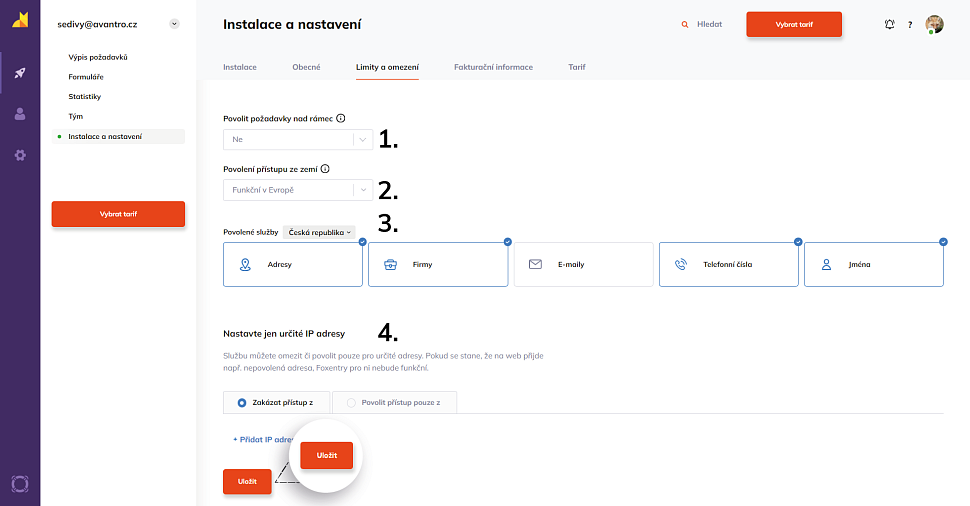
Task: Open the Funkční v Evropě country dropdown
Action: (362, 190)
